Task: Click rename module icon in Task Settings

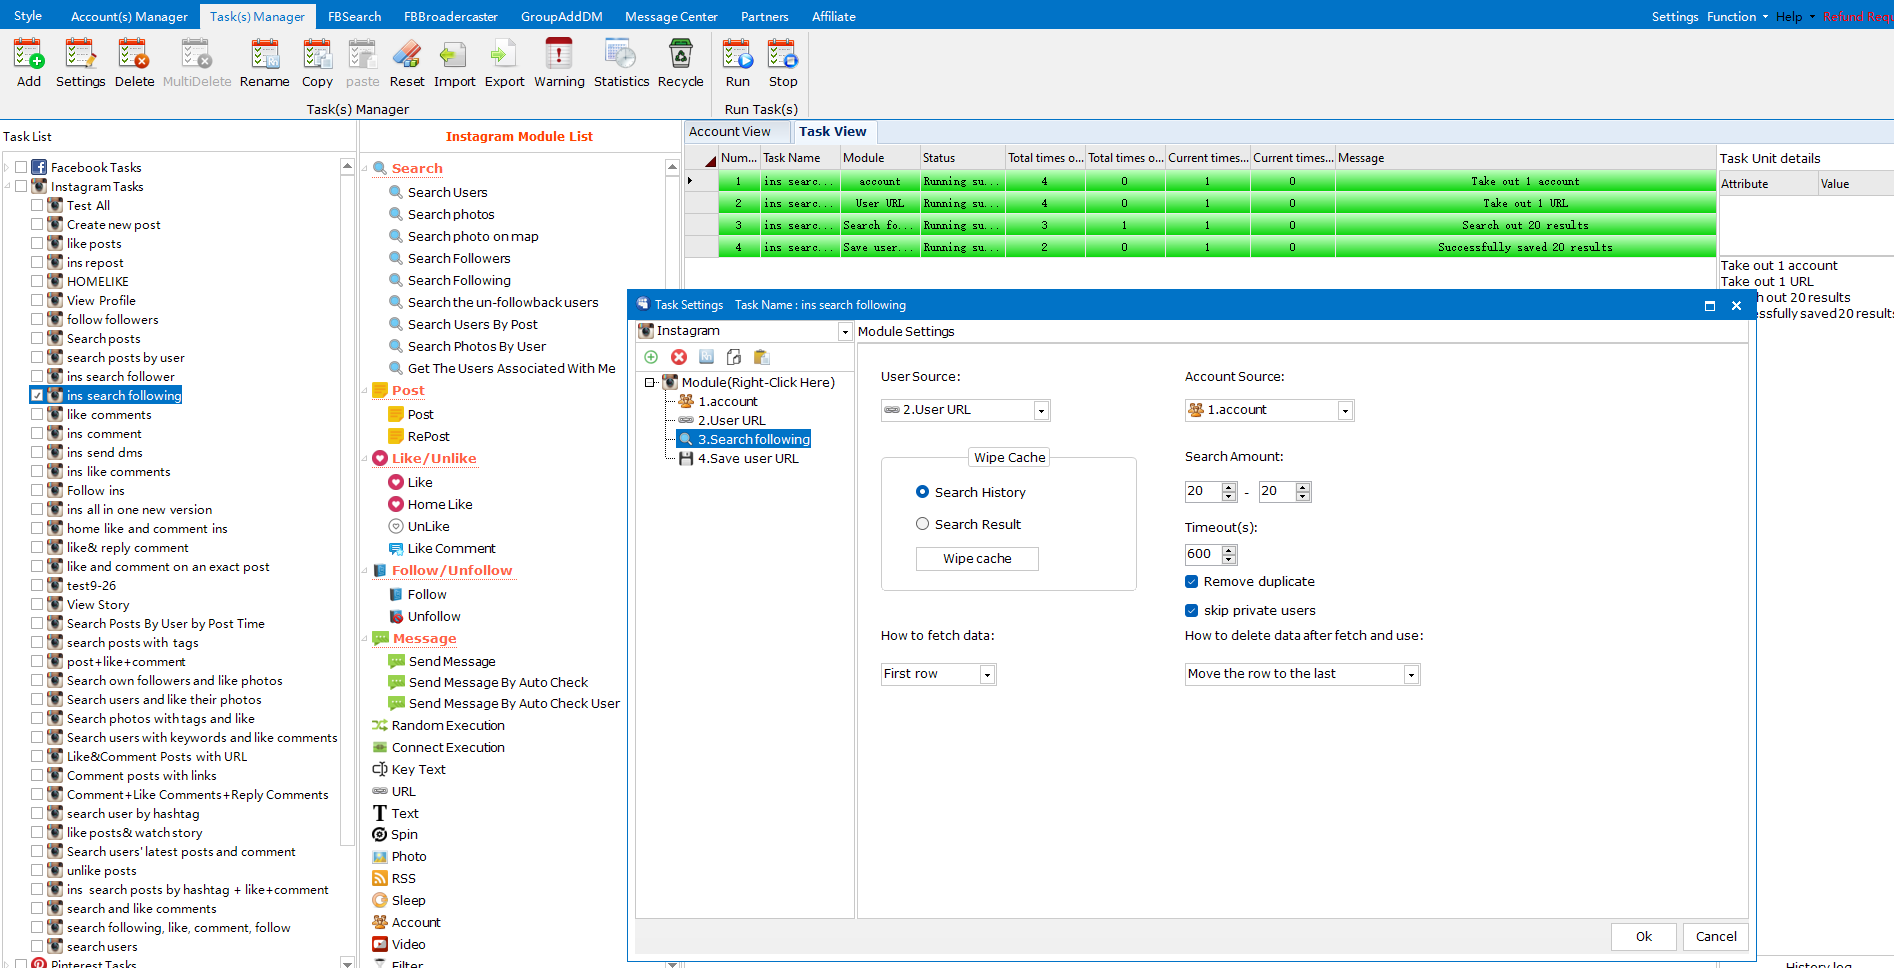Action: pos(706,357)
